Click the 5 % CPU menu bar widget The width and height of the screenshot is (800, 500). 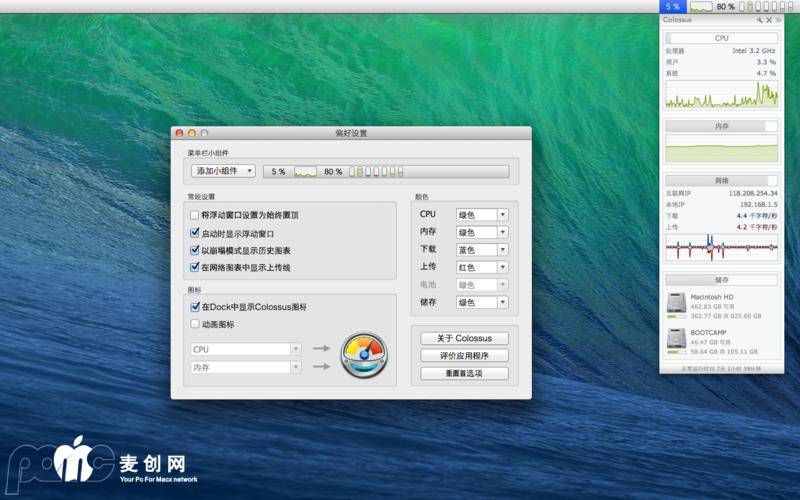[x=671, y=6]
